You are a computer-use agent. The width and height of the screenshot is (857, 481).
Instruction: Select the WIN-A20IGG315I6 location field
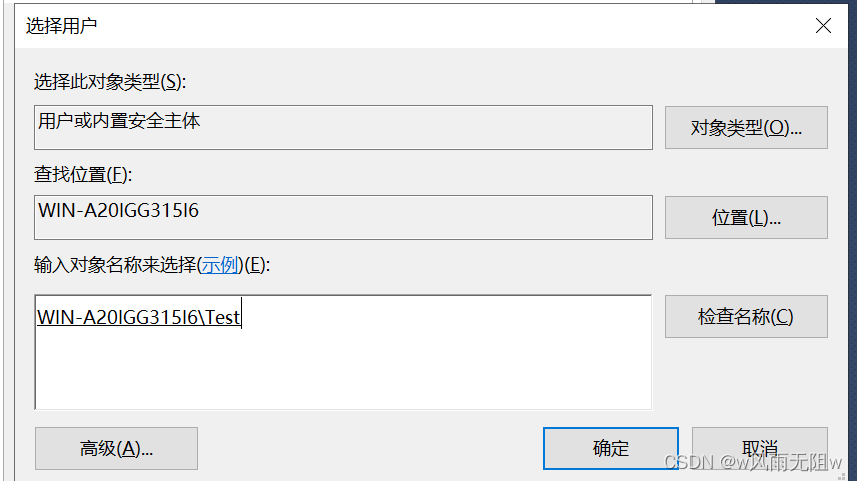pyautogui.click(x=342, y=217)
